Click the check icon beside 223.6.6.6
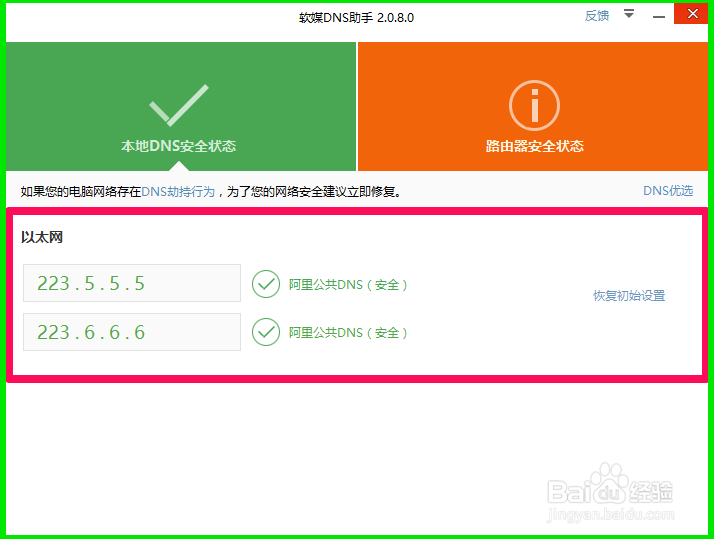The image size is (714, 539). [266, 332]
